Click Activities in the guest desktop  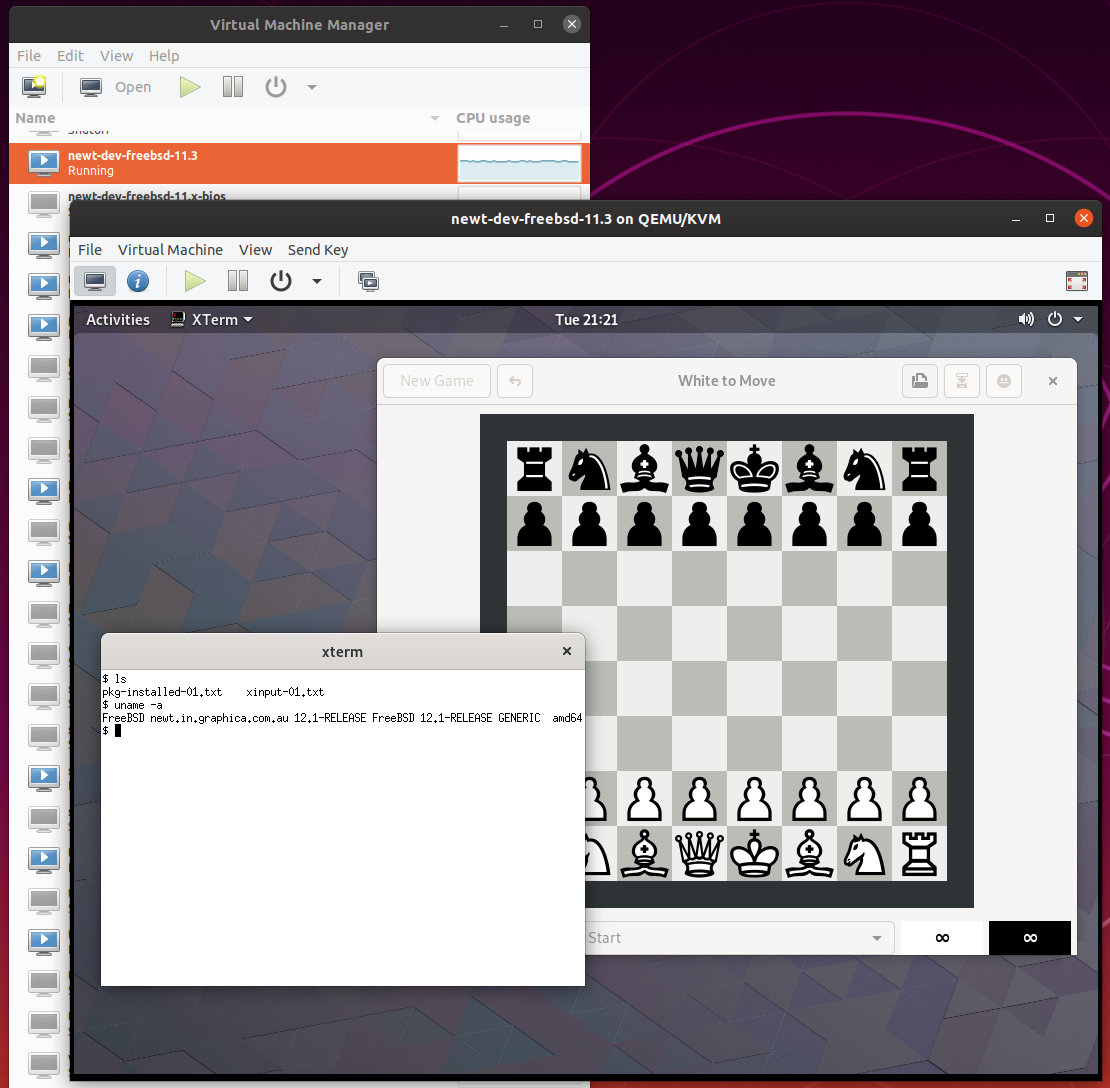coord(118,320)
